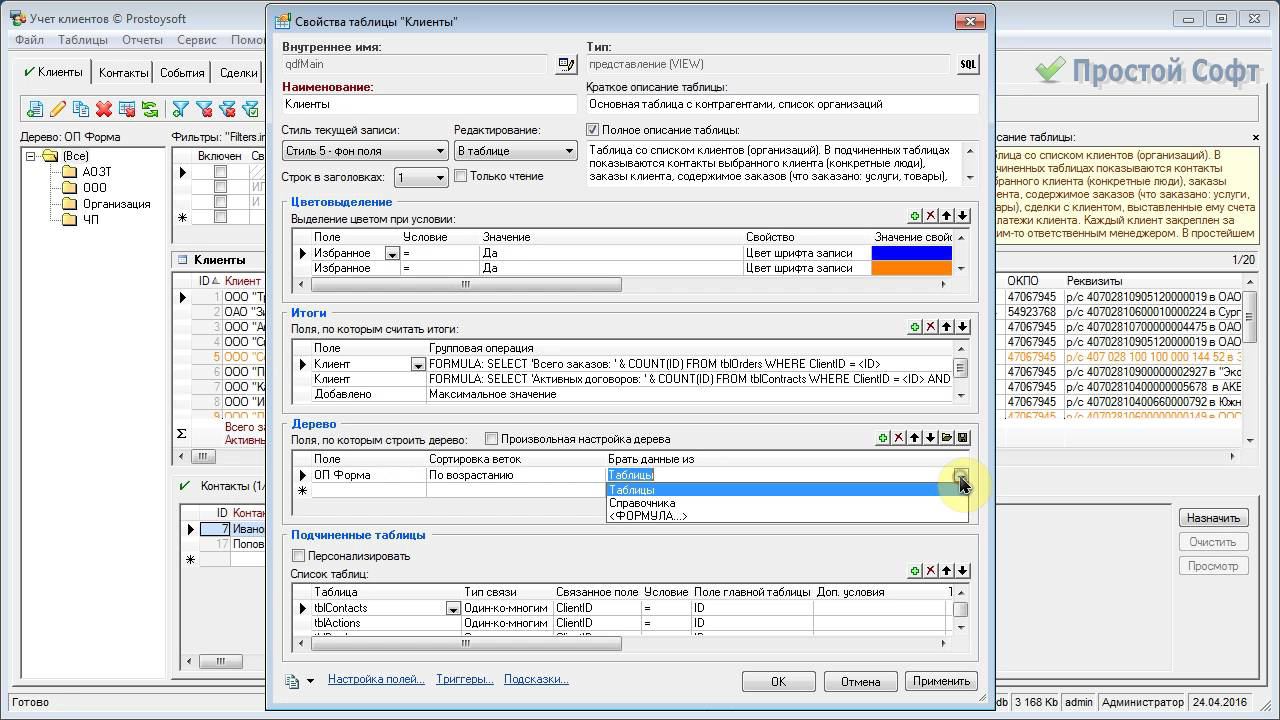Click the OK button
The image size is (1280, 720).
(x=778, y=681)
